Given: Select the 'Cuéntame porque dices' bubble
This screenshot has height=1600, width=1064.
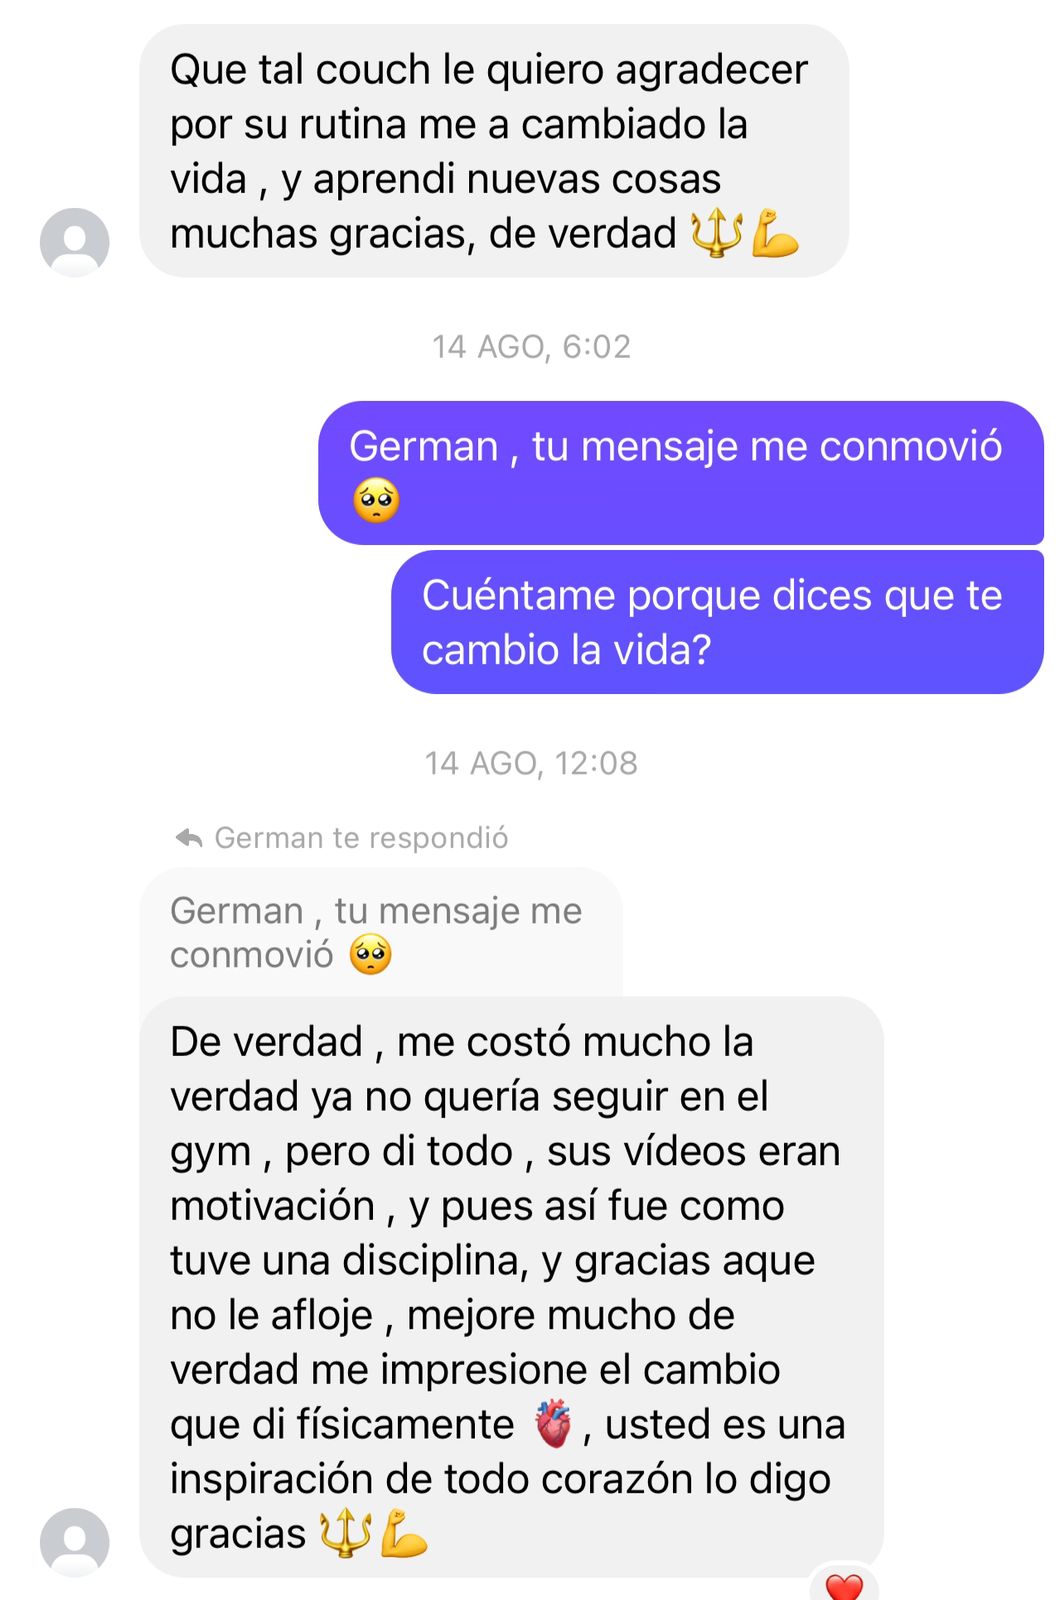Looking at the screenshot, I should pyautogui.click(x=717, y=622).
